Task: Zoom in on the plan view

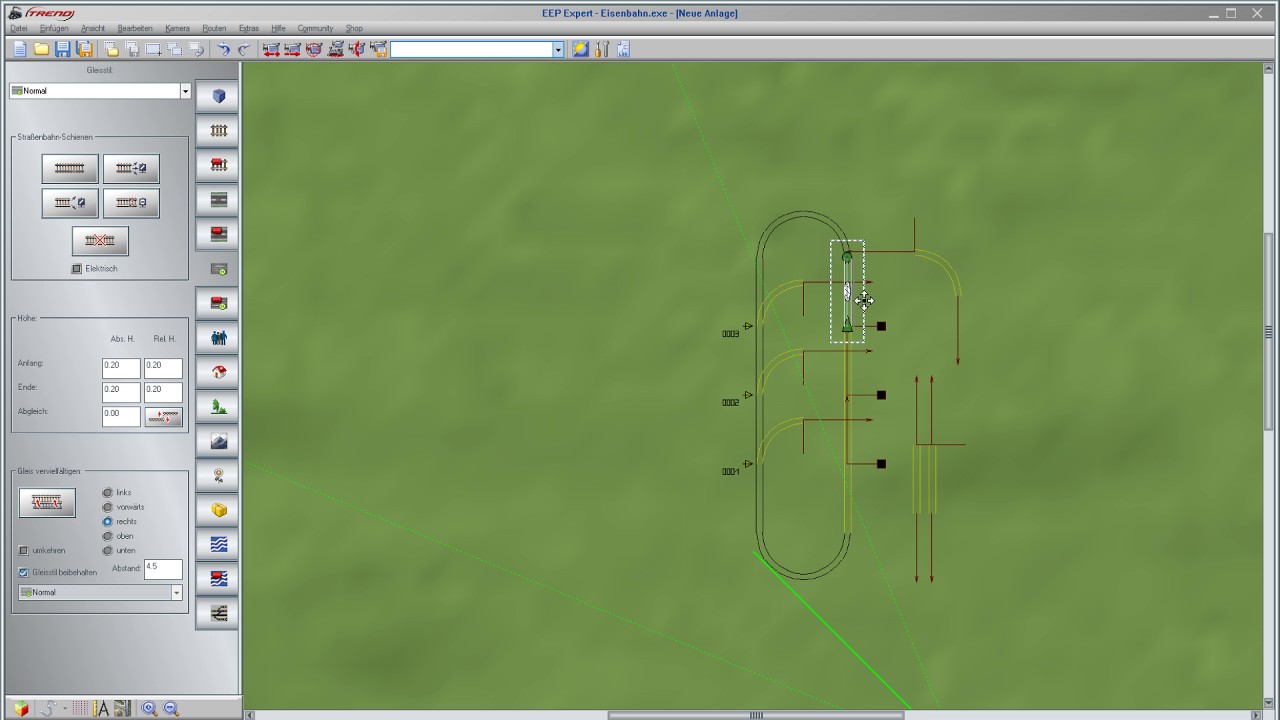Action: 149,709
